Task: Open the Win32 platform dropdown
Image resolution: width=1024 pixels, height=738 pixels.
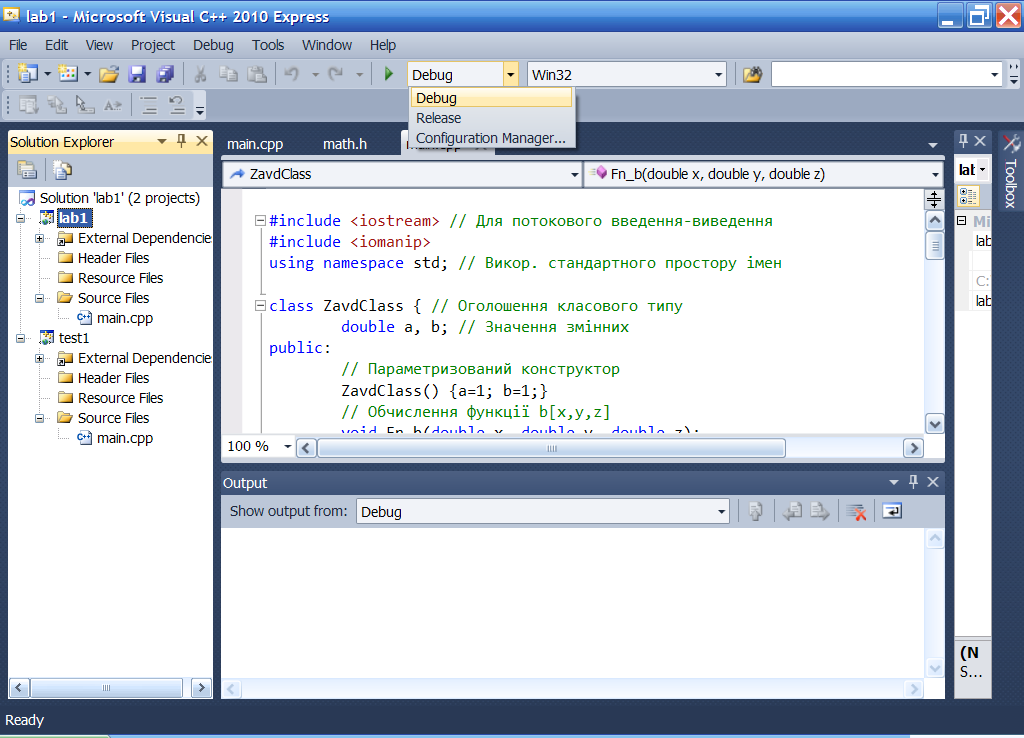Action: 718,74
